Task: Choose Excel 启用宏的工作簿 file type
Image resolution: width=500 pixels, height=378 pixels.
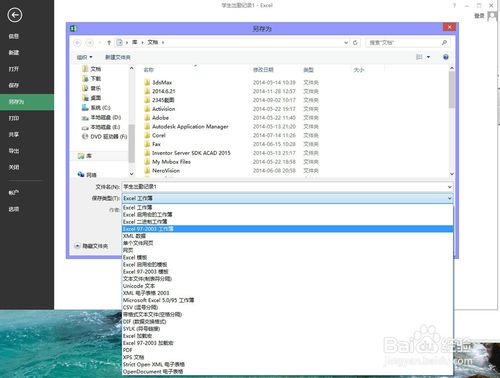Action: 287,215
